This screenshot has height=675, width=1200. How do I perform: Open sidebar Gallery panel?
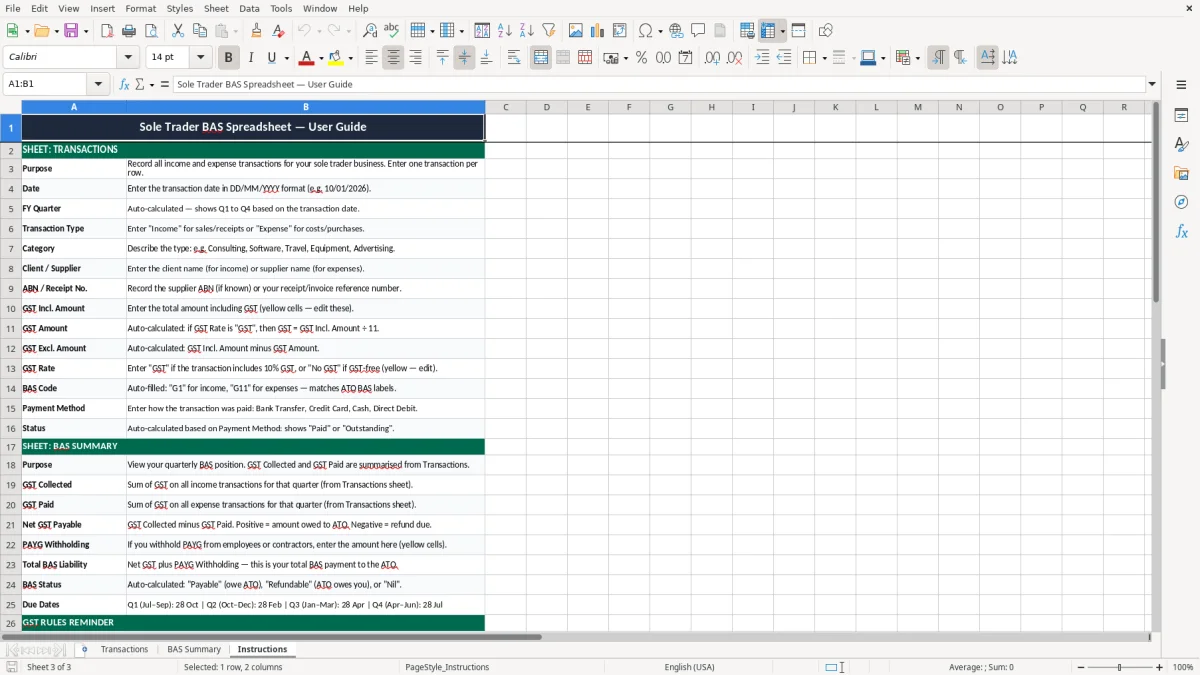(1181, 173)
